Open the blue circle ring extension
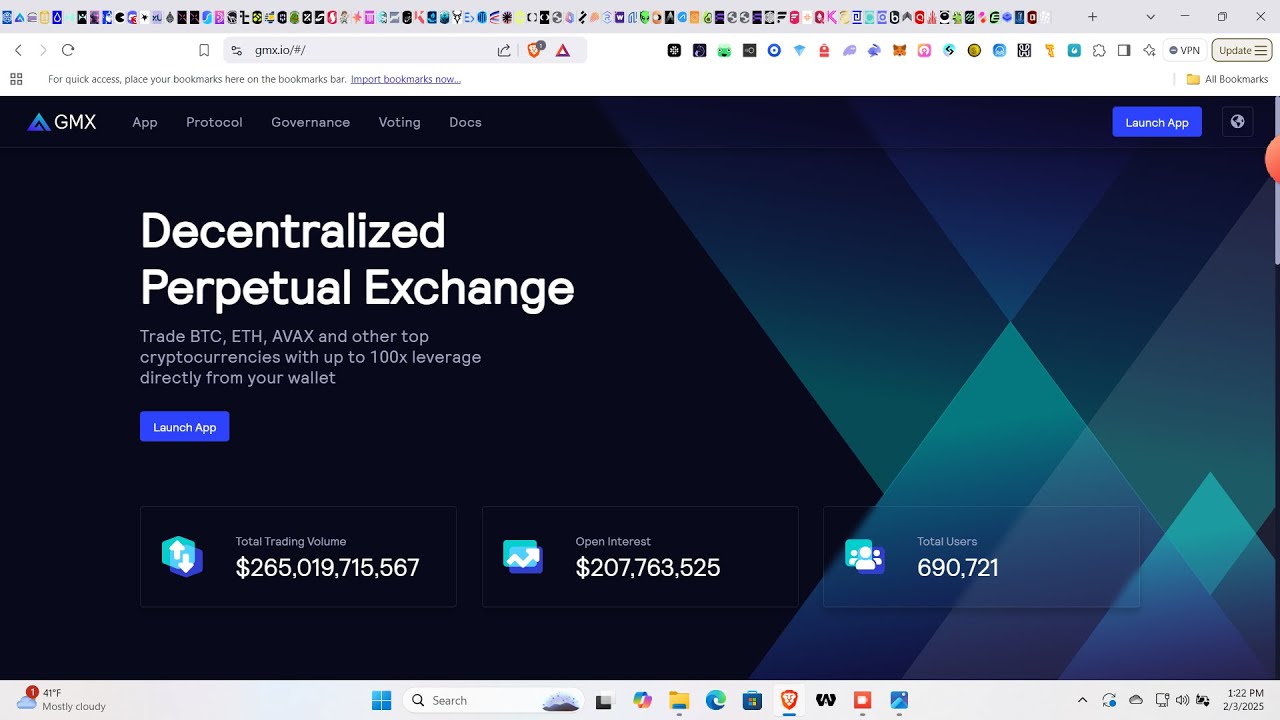Screen dimensions: 1280x720 tap(774, 50)
